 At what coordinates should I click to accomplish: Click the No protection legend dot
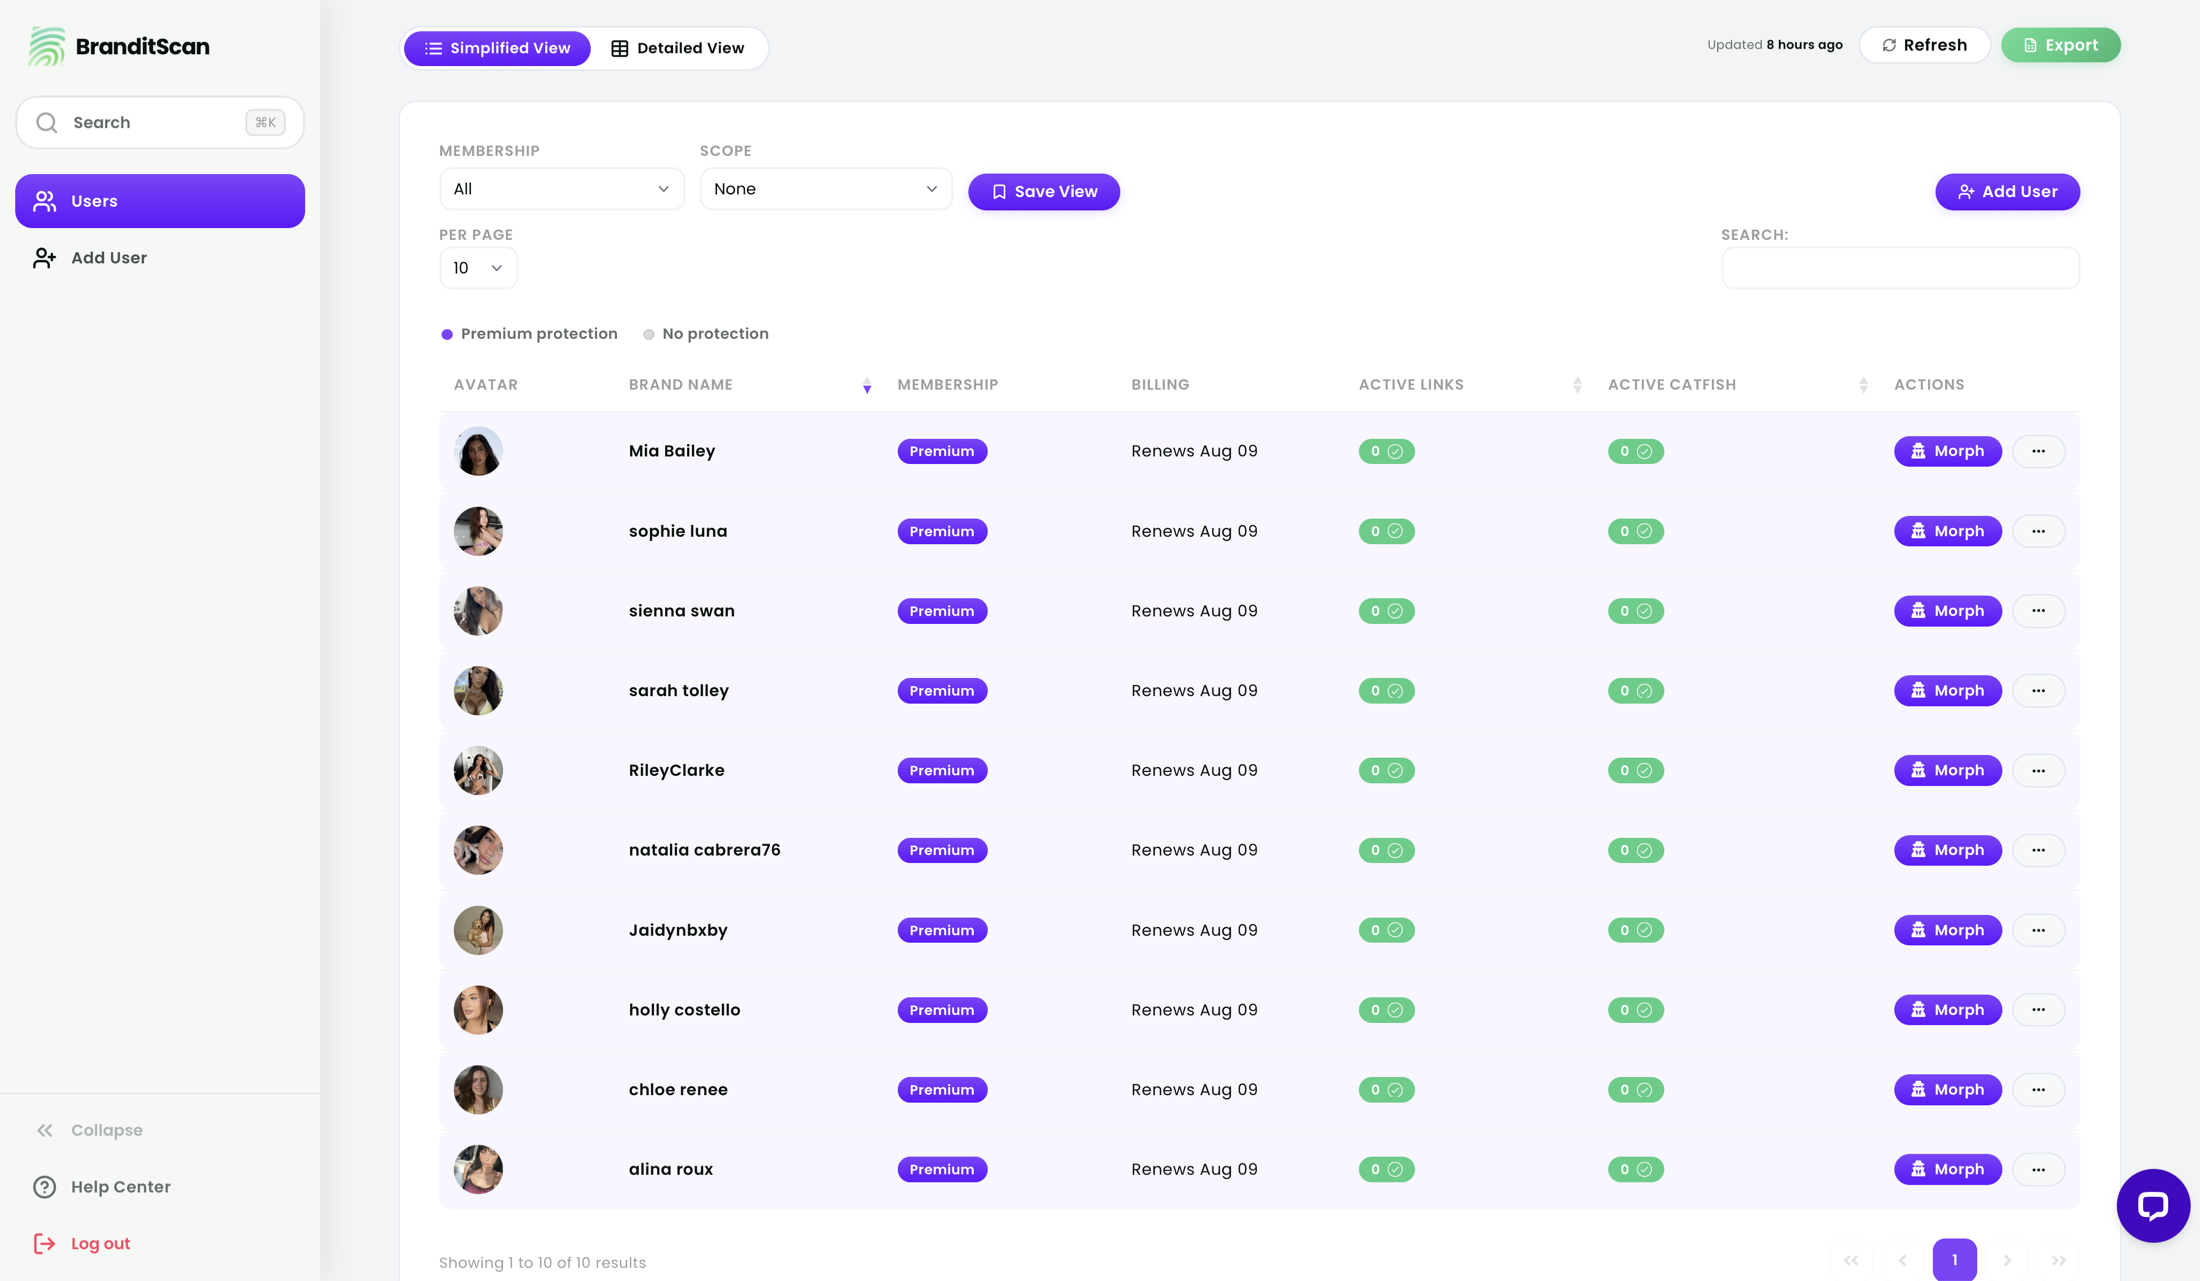click(x=648, y=334)
